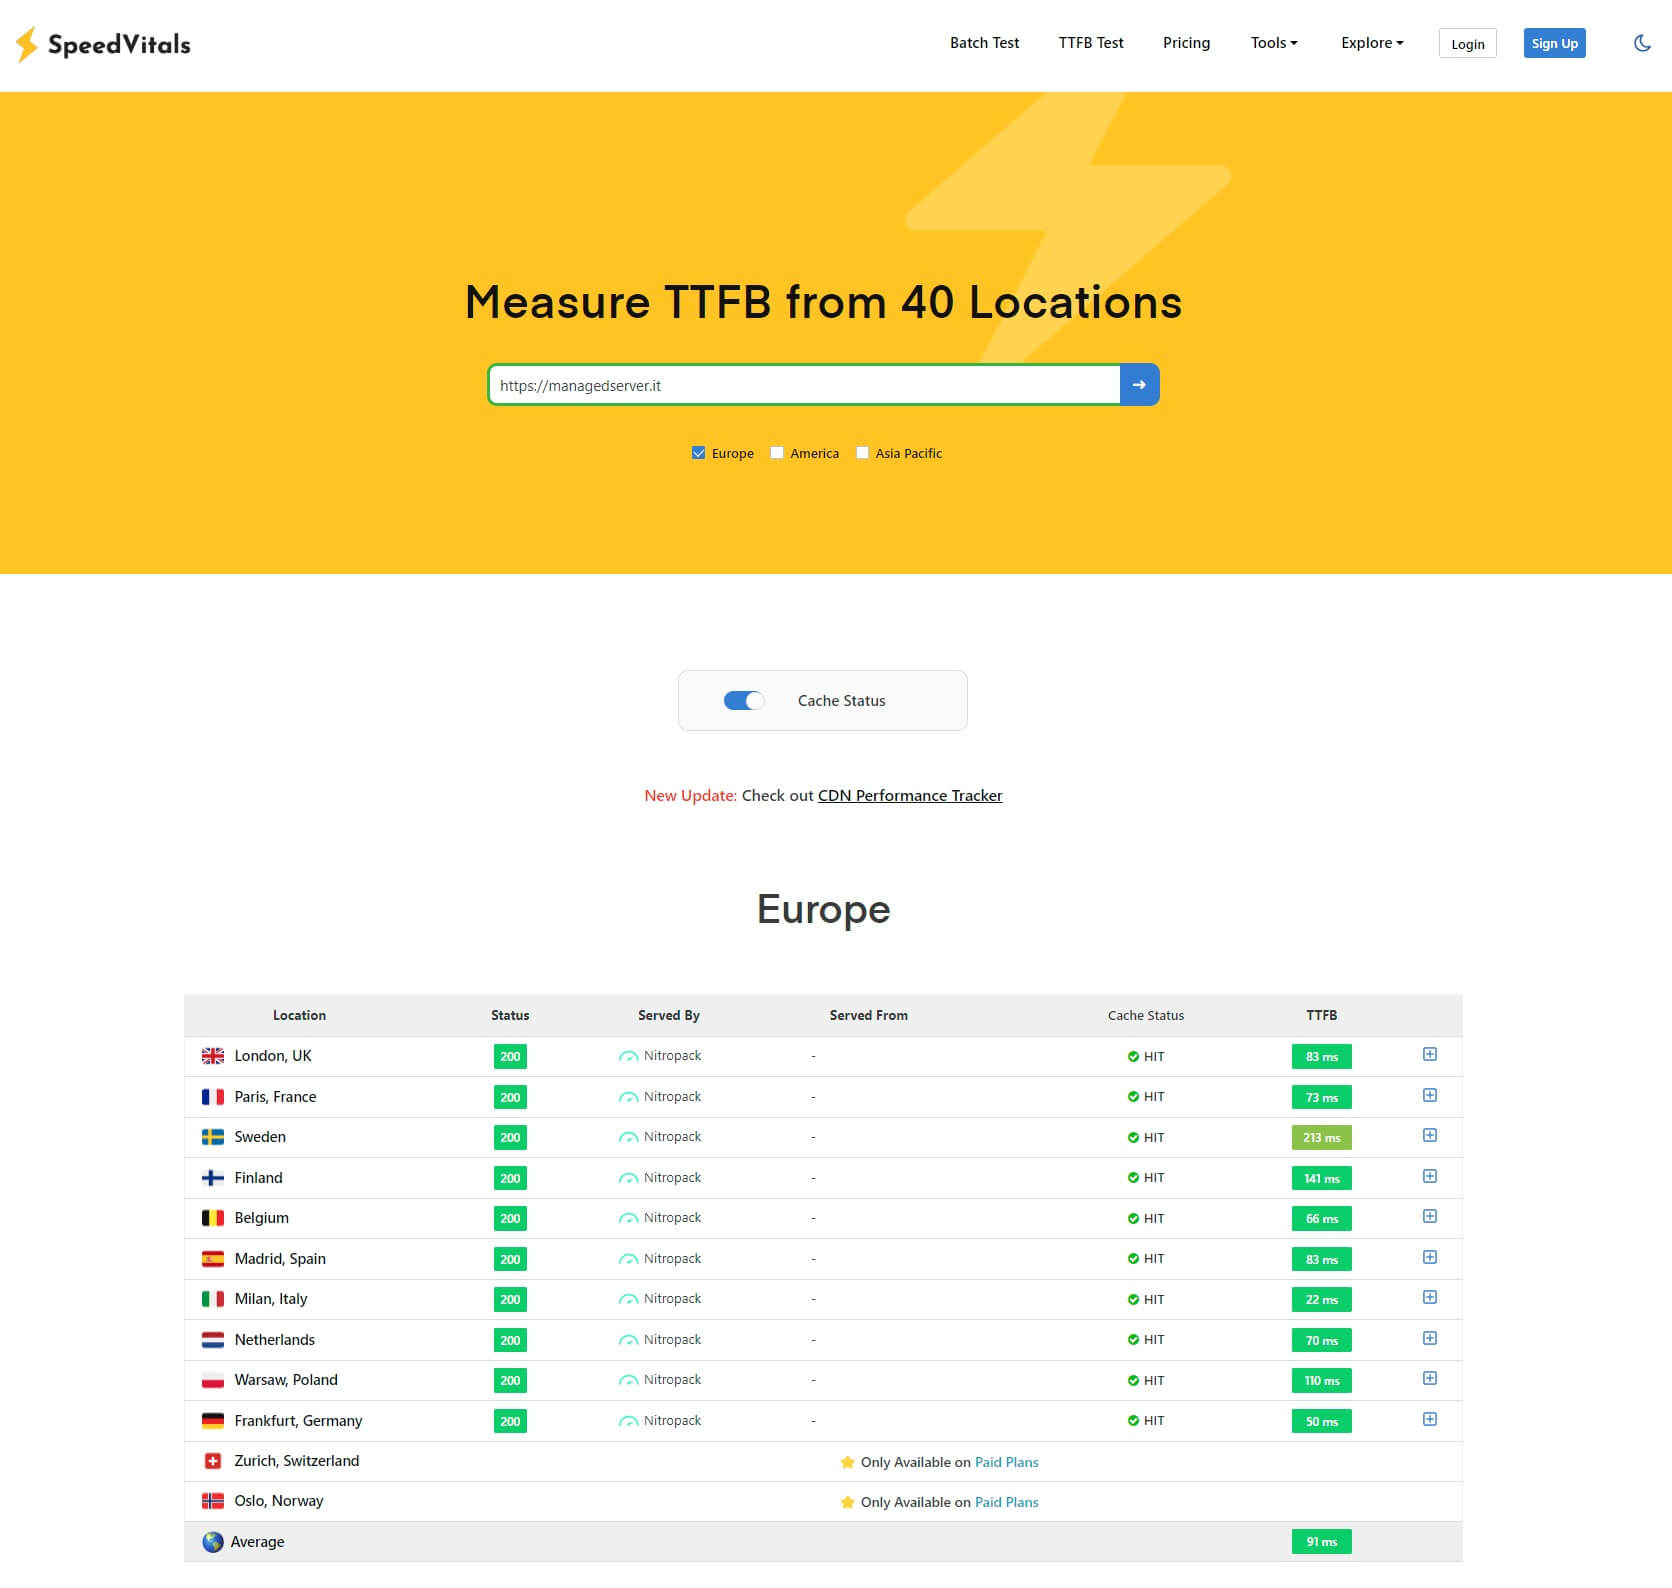The width and height of the screenshot is (1672, 1588).
Task: Focus the URL input field
Action: click(804, 385)
